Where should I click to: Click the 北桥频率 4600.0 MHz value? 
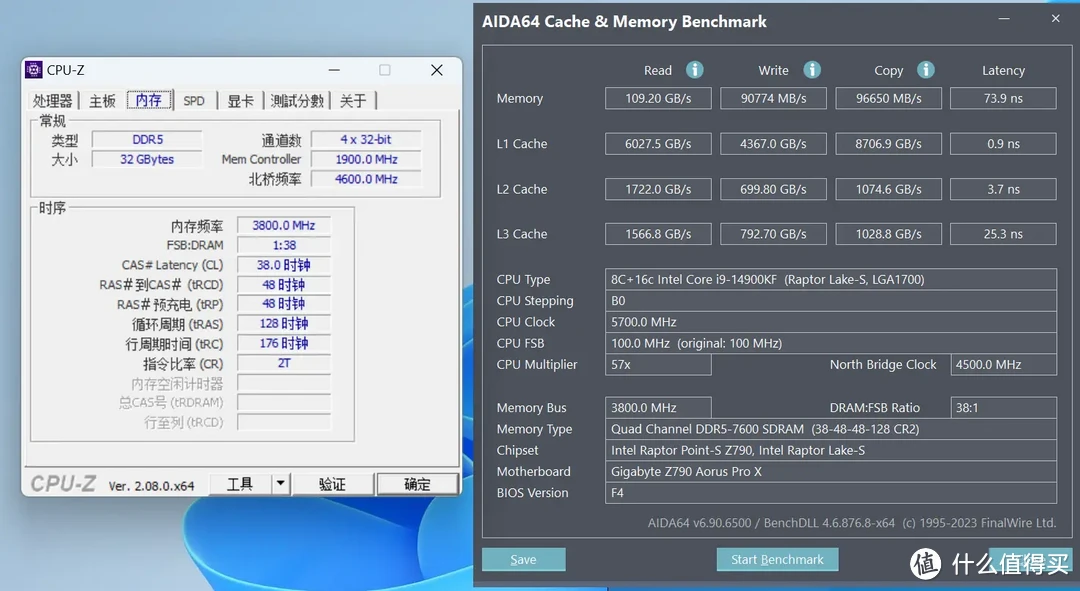pyautogui.click(x=366, y=180)
